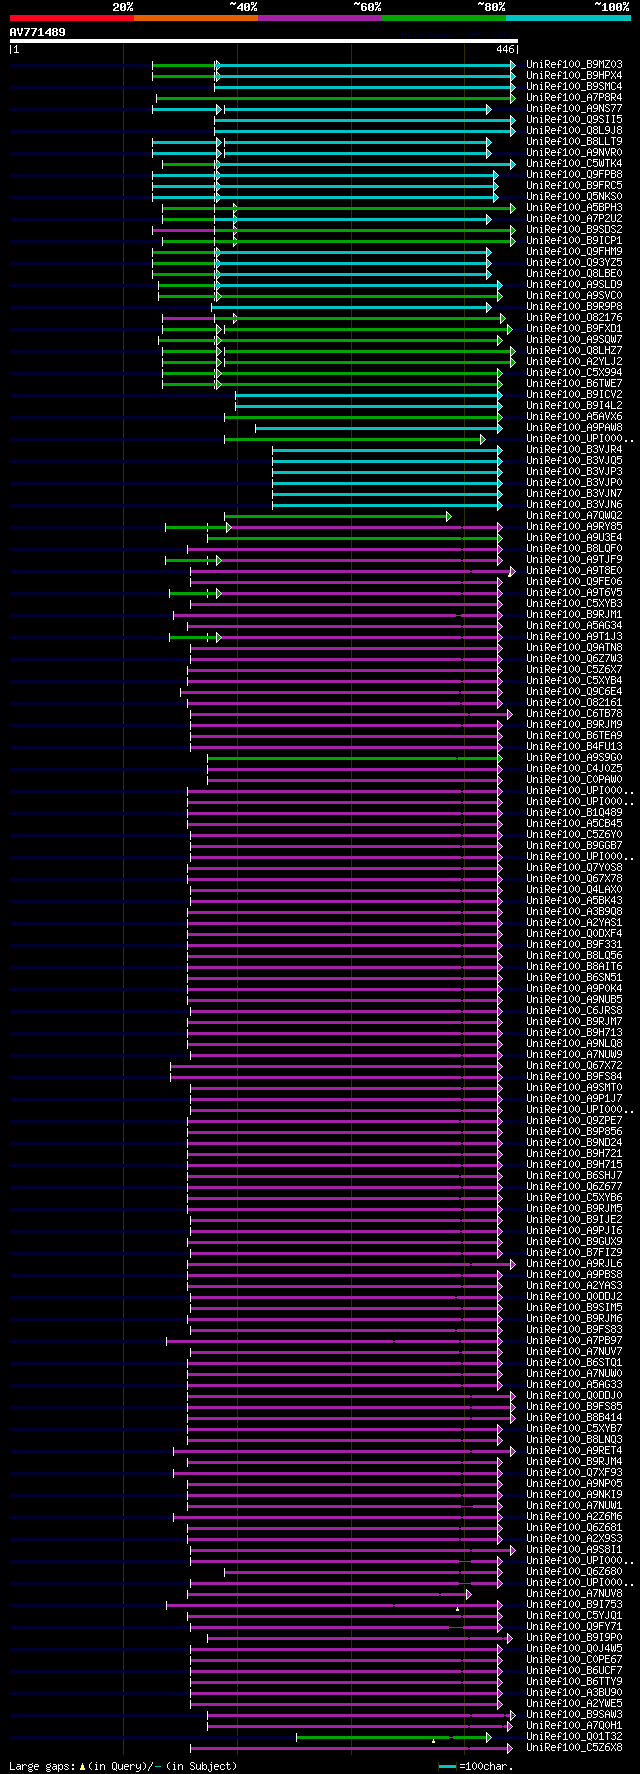The width and height of the screenshot is (640, 1774).
Task: Click label UniRef100_A9T8E0
Action: (x=574, y=571)
